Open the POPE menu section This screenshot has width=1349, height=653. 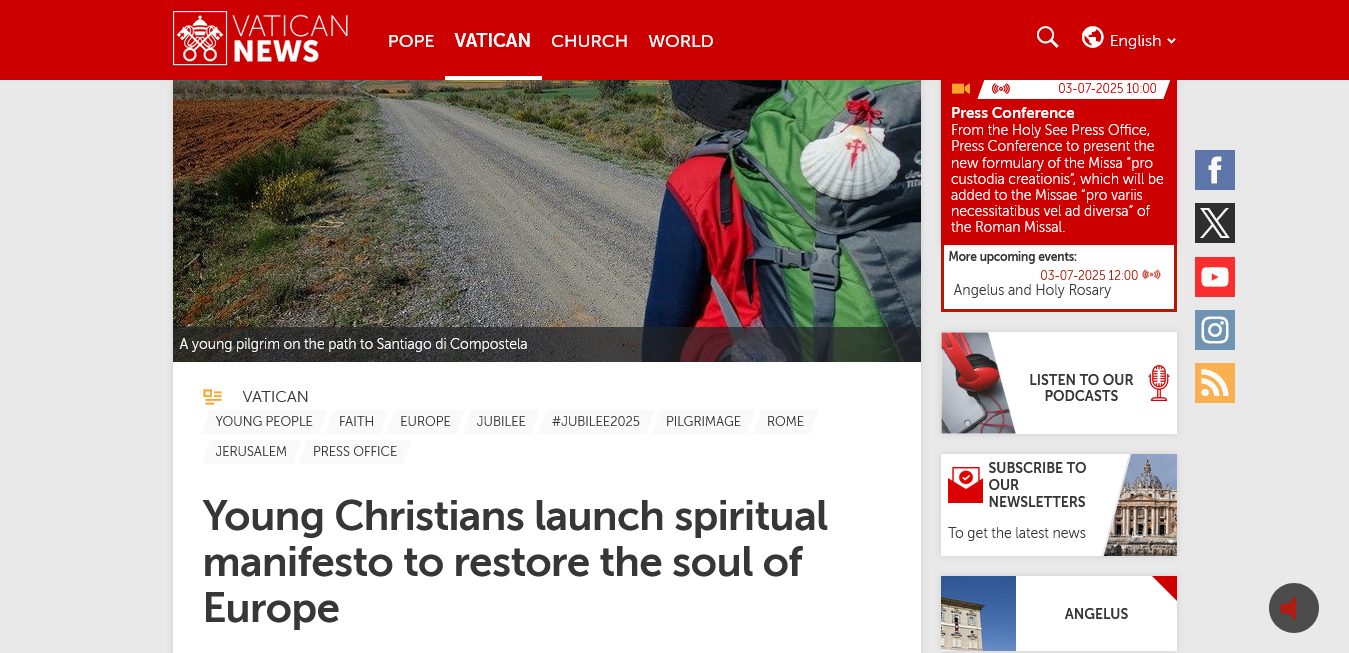pos(411,41)
